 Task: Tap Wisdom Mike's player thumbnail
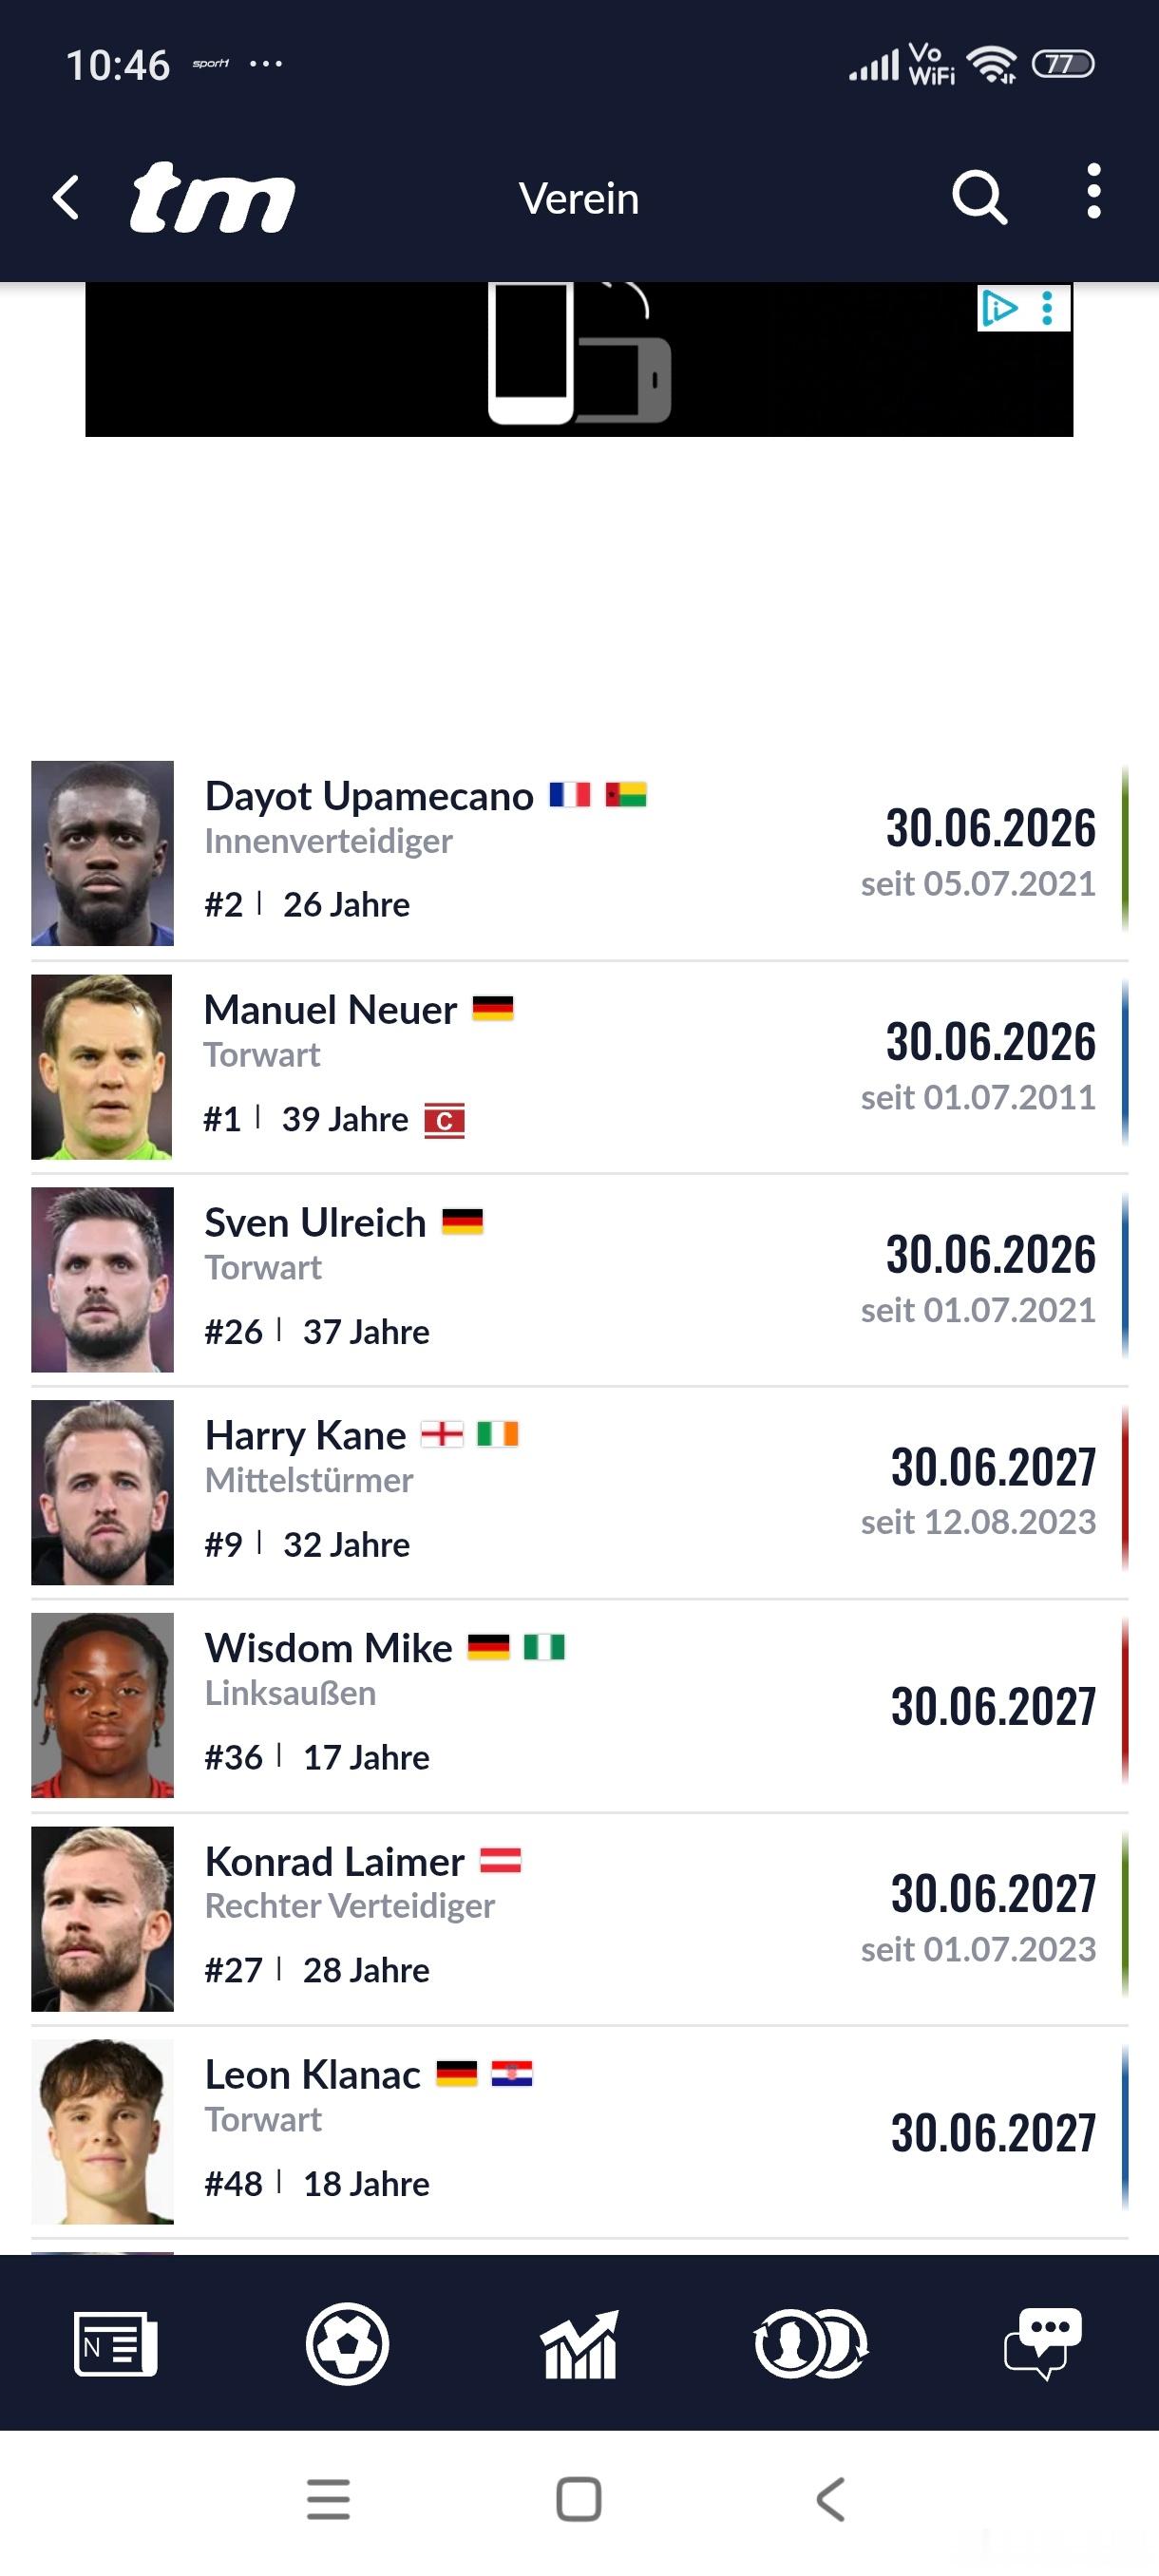point(102,1705)
